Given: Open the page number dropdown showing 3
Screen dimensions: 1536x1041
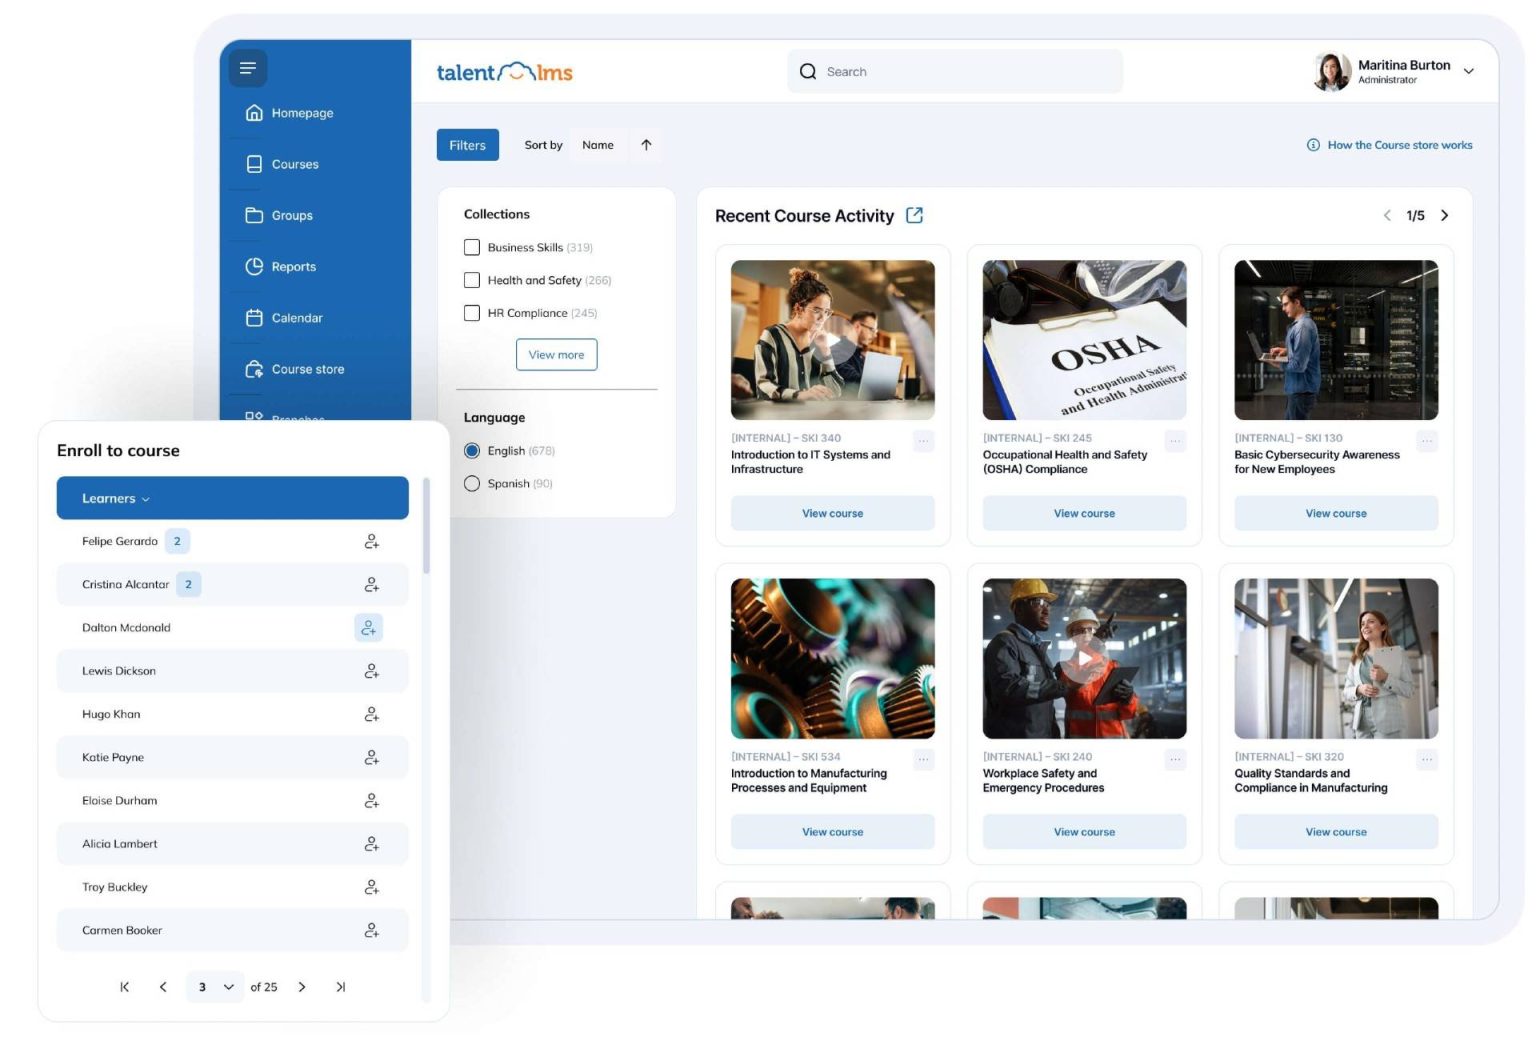Looking at the screenshot, I should pyautogui.click(x=214, y=987).
